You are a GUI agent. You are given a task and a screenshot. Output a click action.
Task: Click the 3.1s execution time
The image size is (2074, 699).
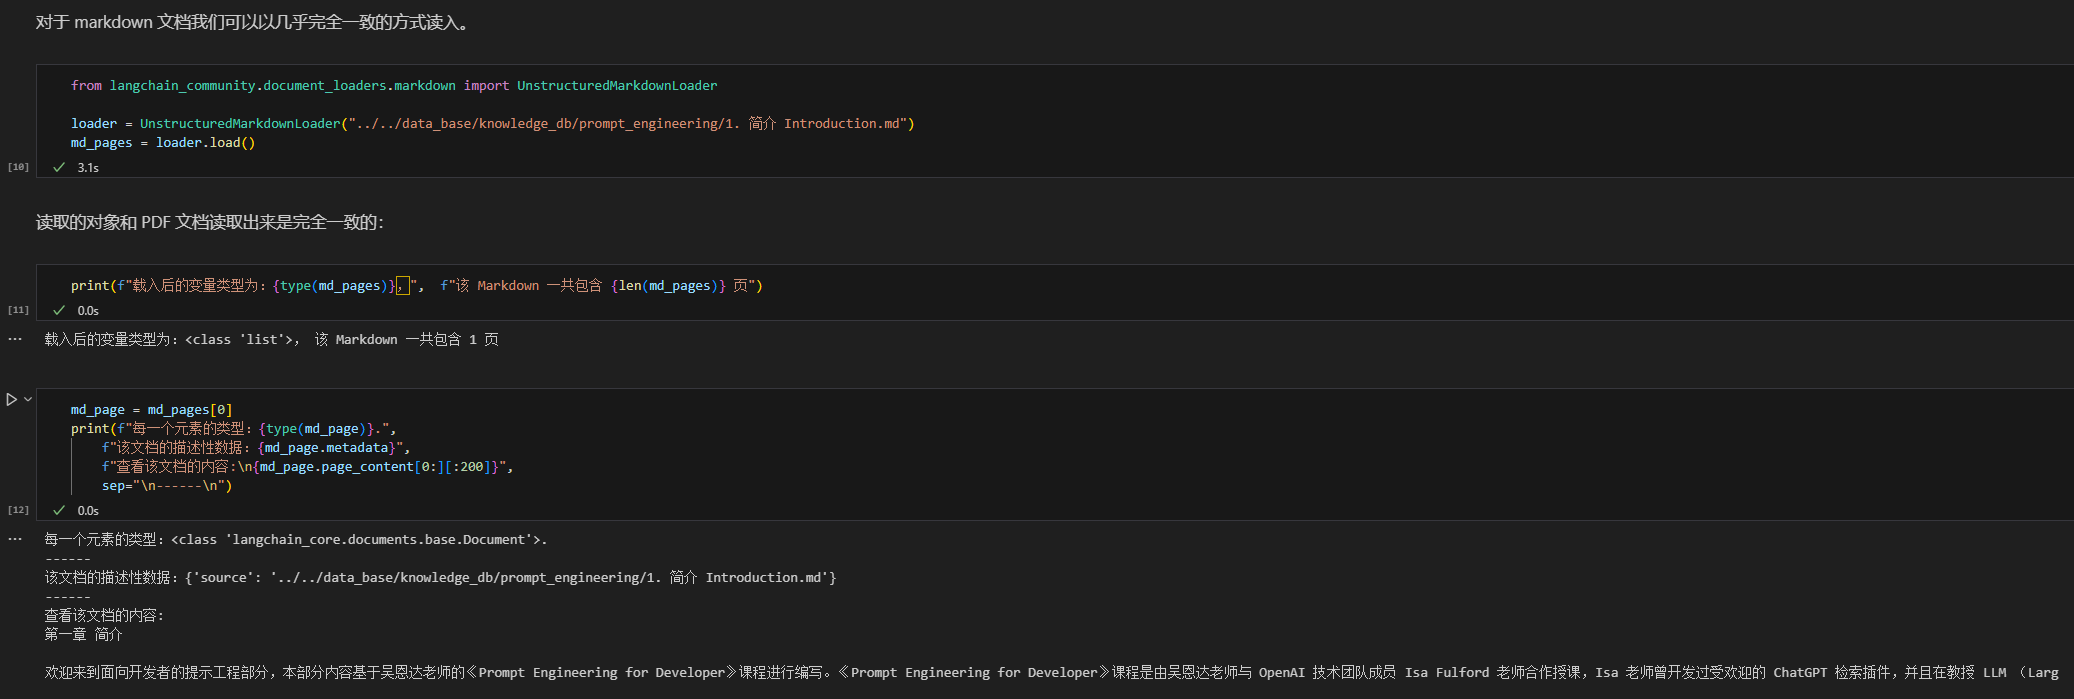click(x=88, y=168)
